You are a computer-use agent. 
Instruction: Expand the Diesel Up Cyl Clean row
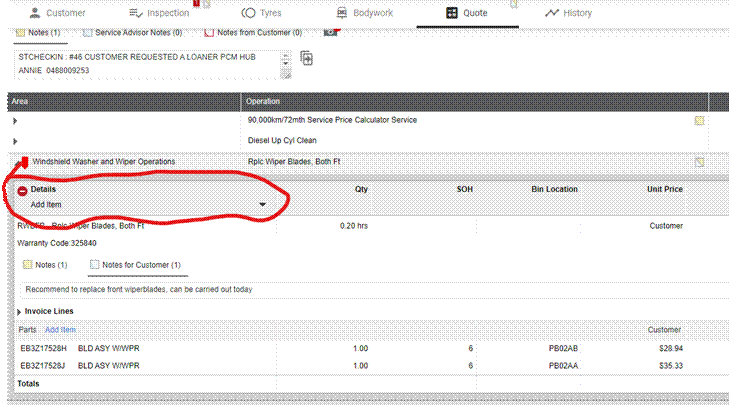coord(15,141)
